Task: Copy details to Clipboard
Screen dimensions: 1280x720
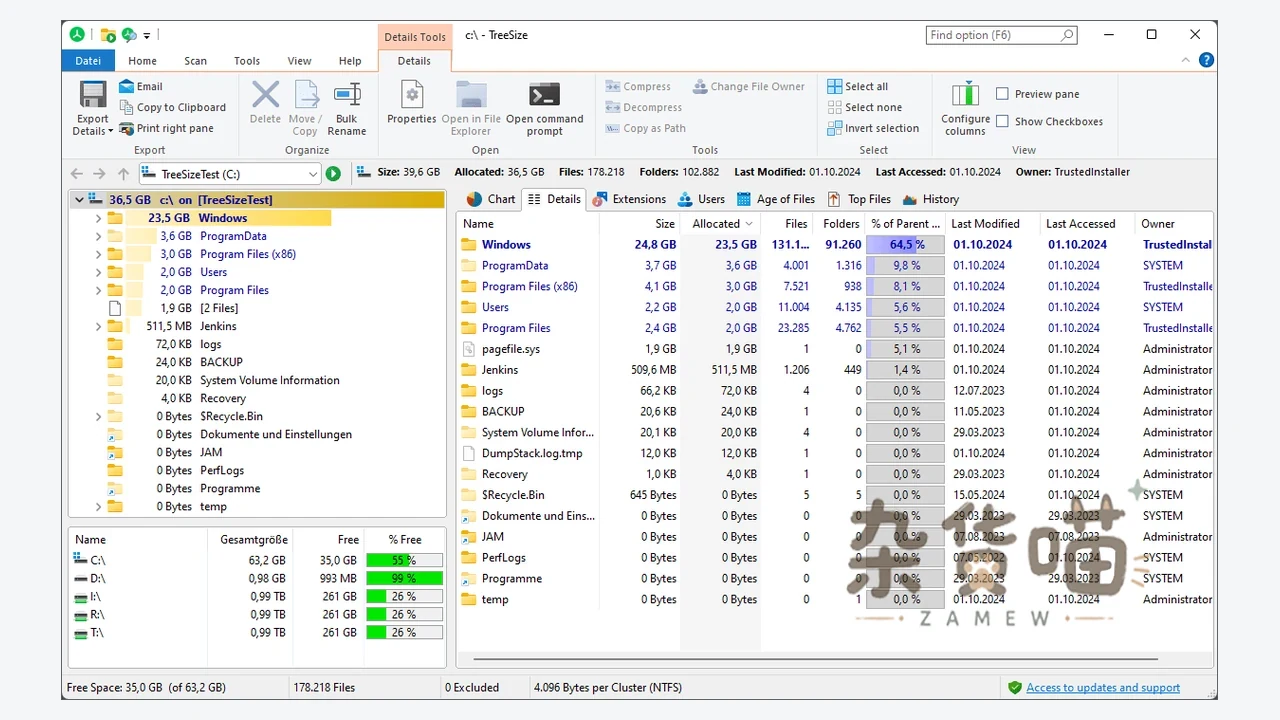Action: click(172, 108)
